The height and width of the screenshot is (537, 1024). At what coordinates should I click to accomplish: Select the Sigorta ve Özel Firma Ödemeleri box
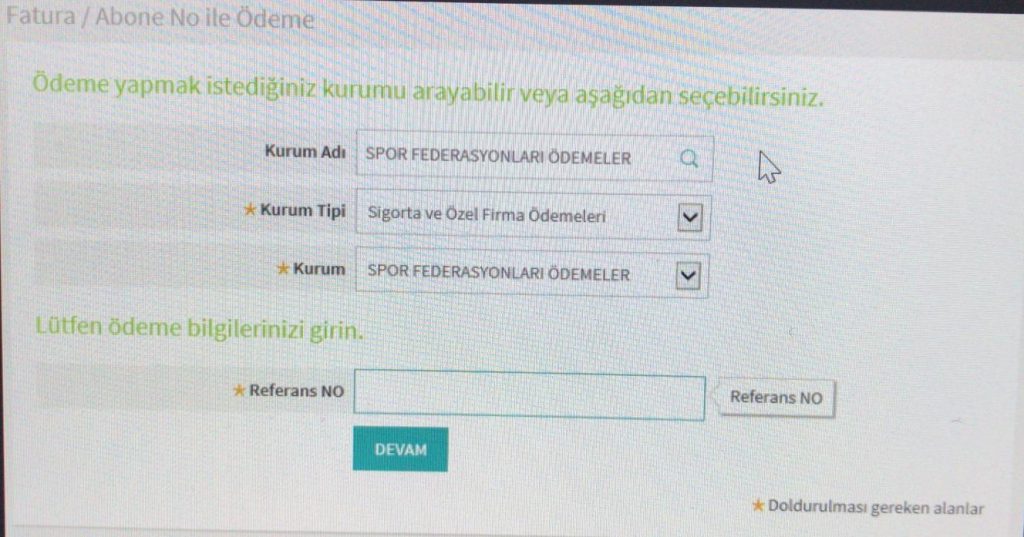[533, 216]
